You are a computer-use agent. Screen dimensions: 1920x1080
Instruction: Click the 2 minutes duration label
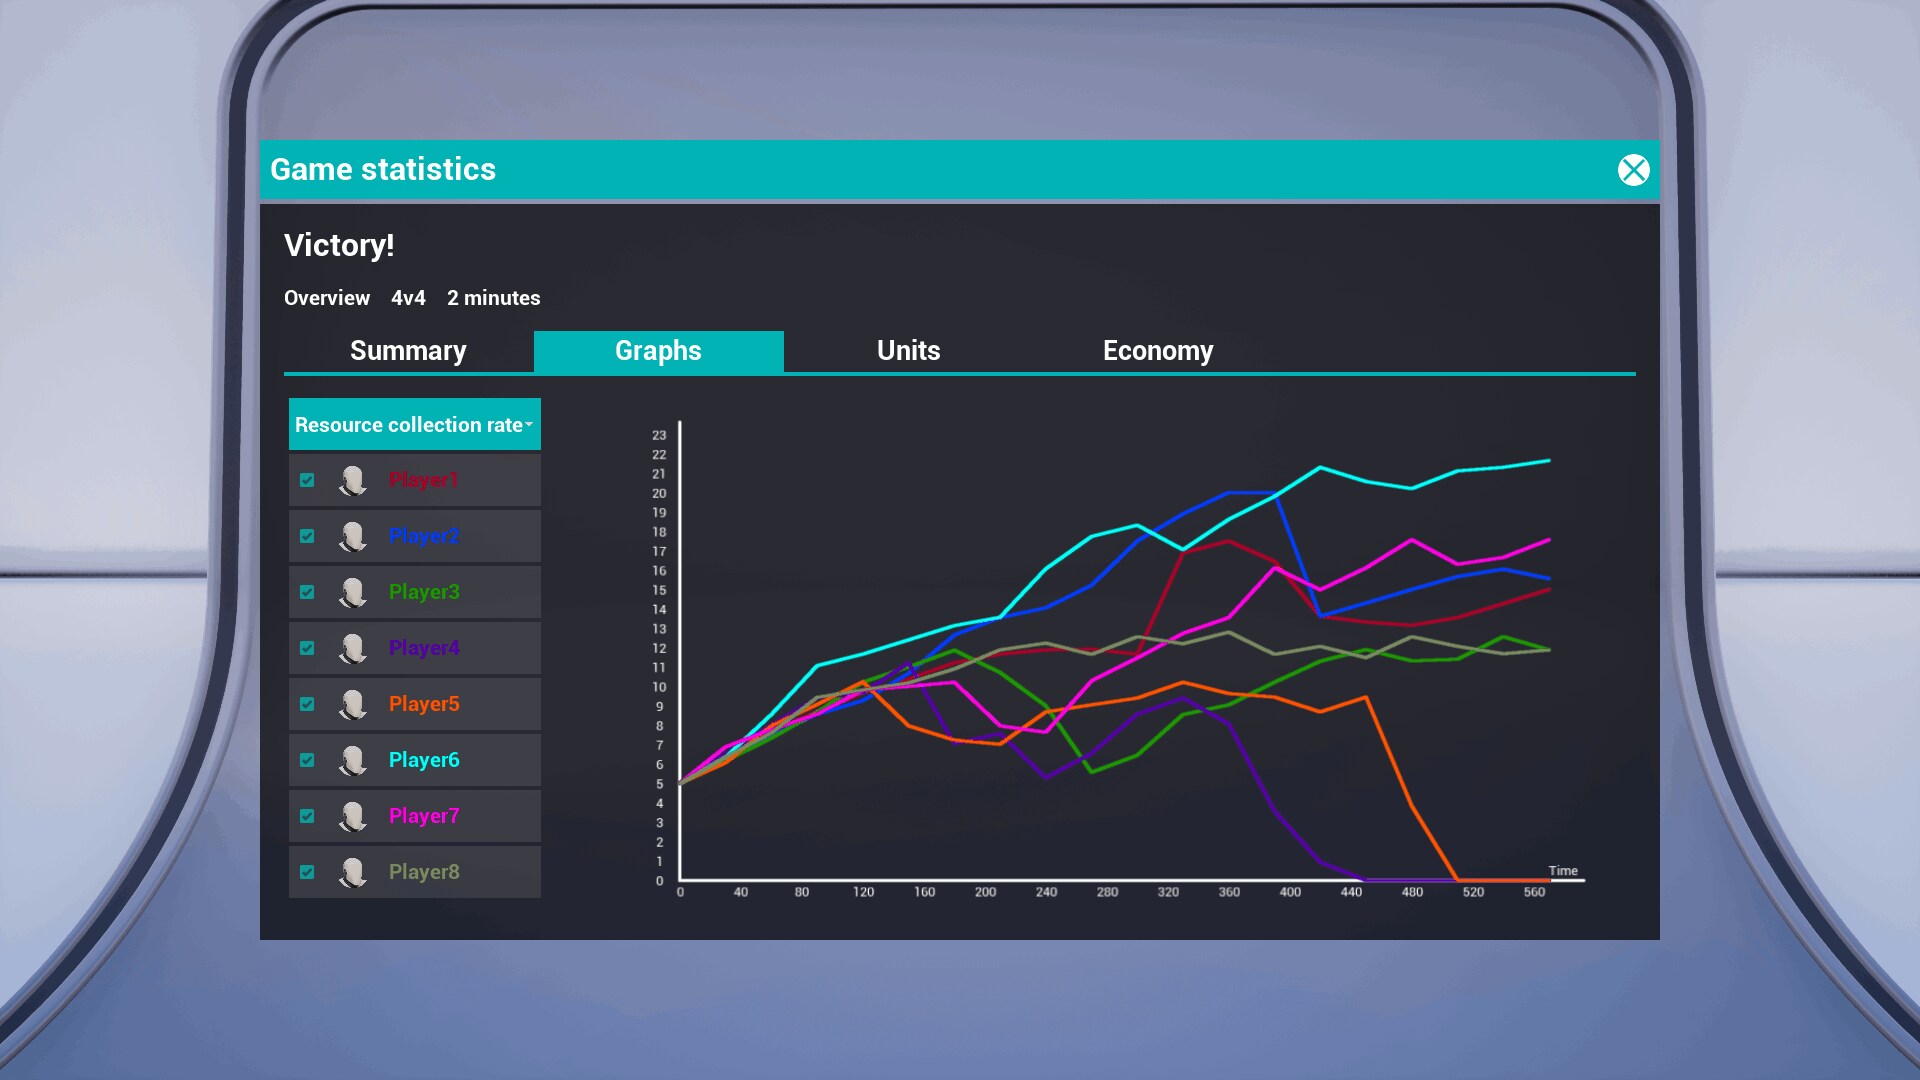point(493,298)
